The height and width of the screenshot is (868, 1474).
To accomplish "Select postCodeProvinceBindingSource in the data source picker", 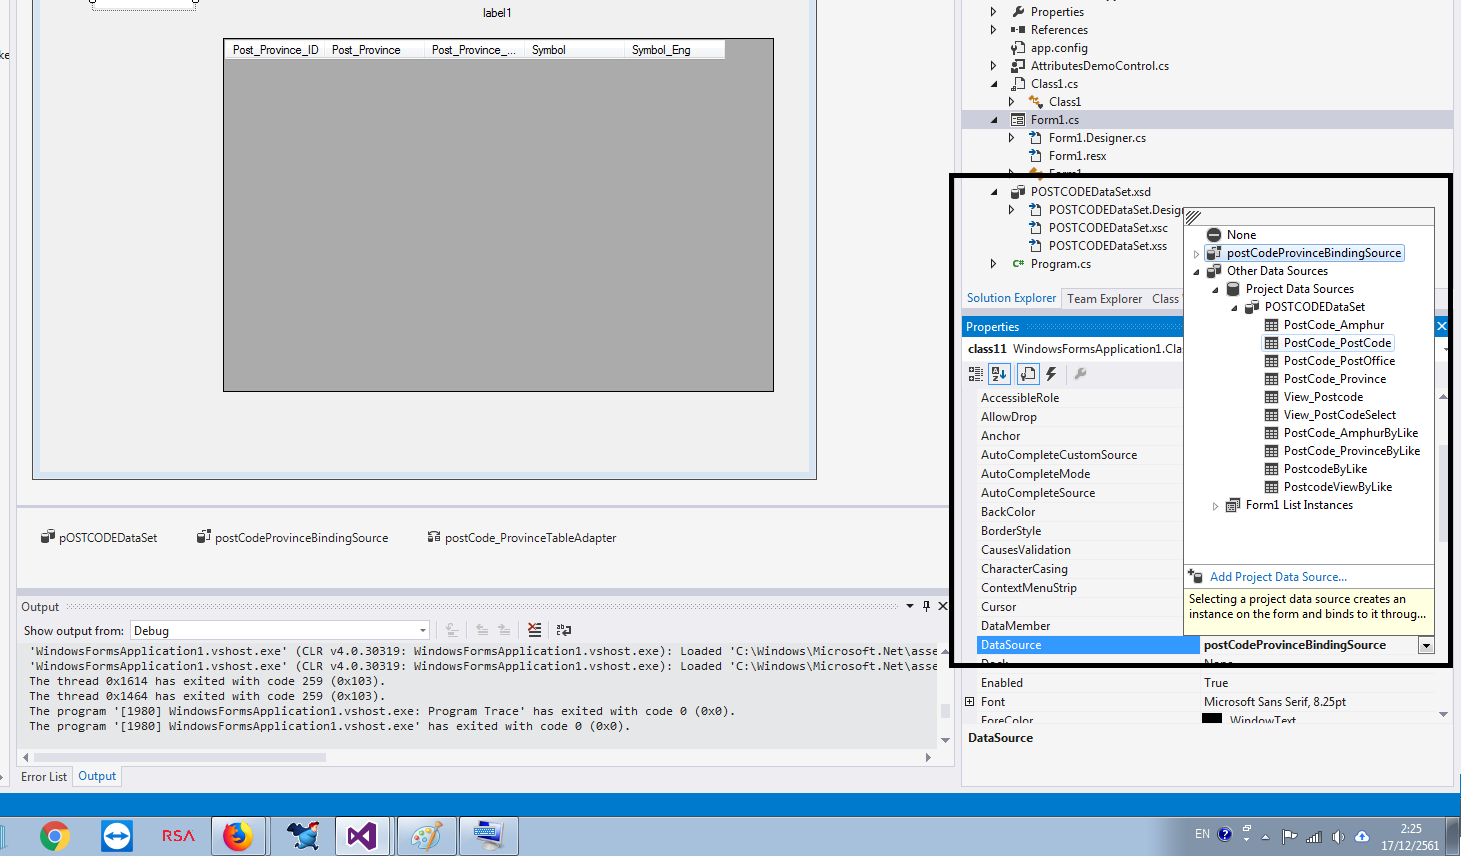I will 1314,253.
